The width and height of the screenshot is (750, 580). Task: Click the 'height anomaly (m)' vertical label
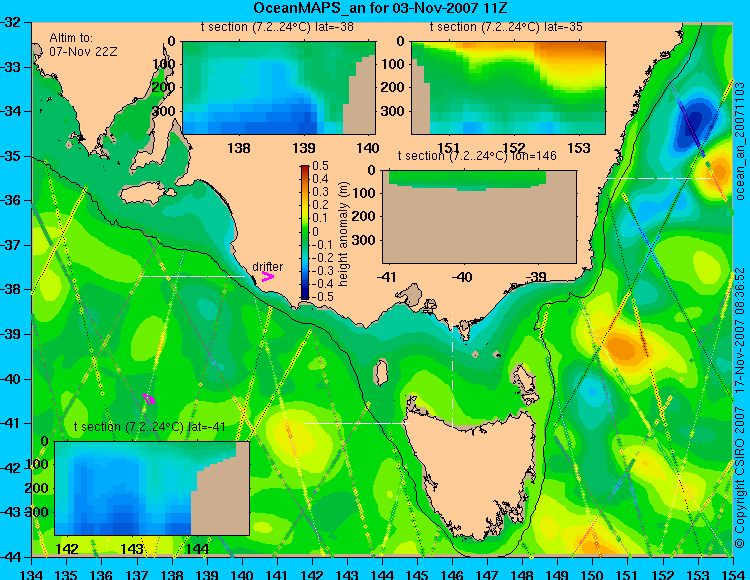point(343,234)
